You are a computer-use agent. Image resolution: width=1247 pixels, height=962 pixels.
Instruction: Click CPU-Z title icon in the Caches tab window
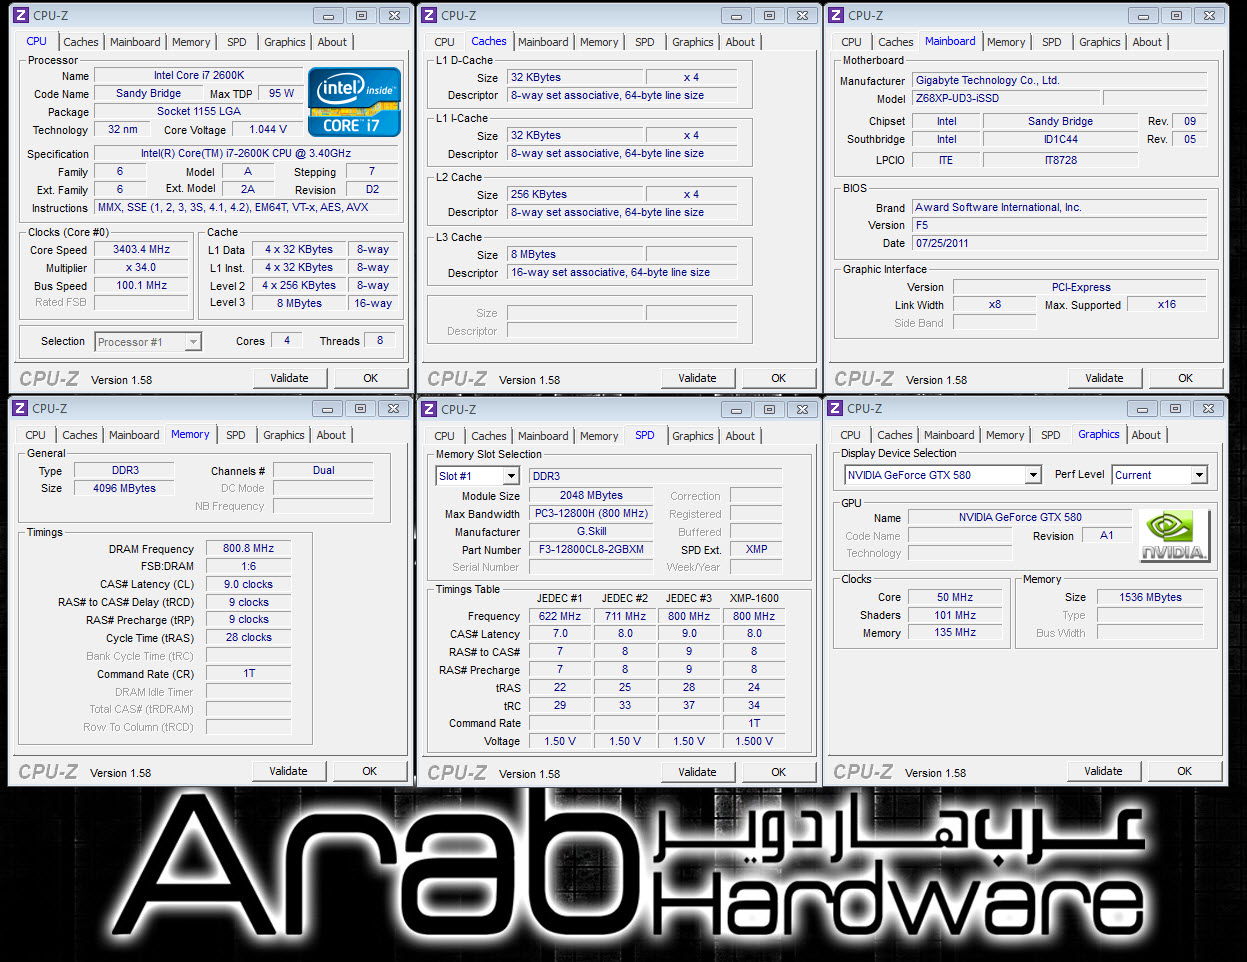click(428, 15)
